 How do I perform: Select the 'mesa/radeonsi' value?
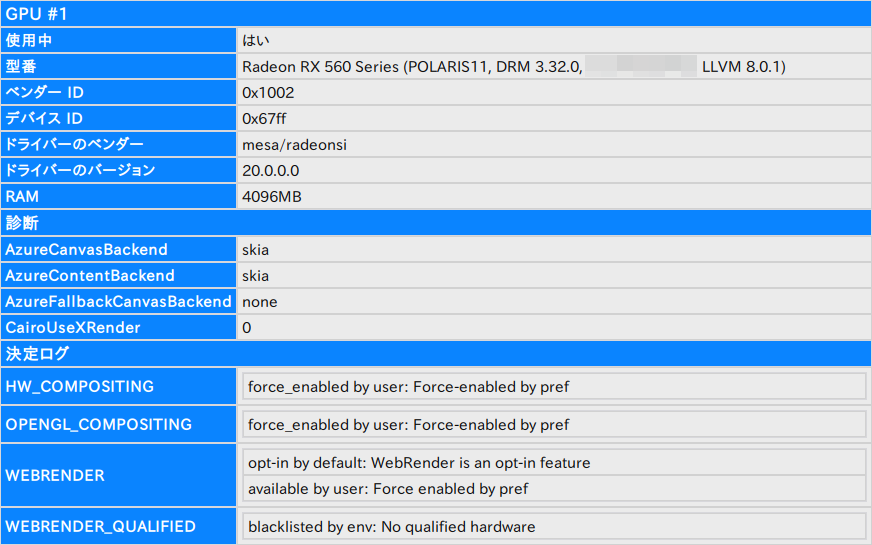[294, 145]
